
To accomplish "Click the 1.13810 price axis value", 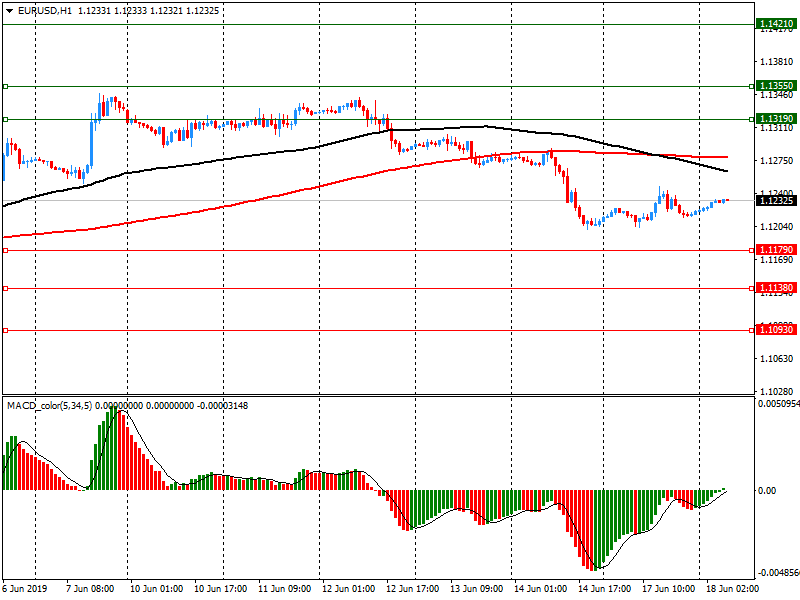I will point(777,62).
